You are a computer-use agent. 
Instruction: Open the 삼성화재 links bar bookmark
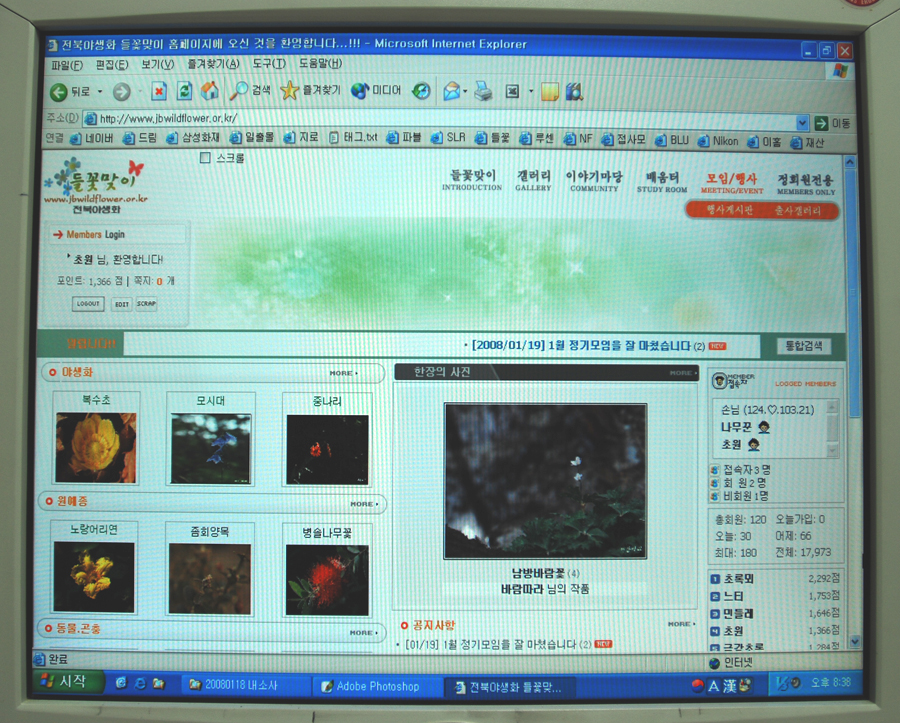point(193,138)
